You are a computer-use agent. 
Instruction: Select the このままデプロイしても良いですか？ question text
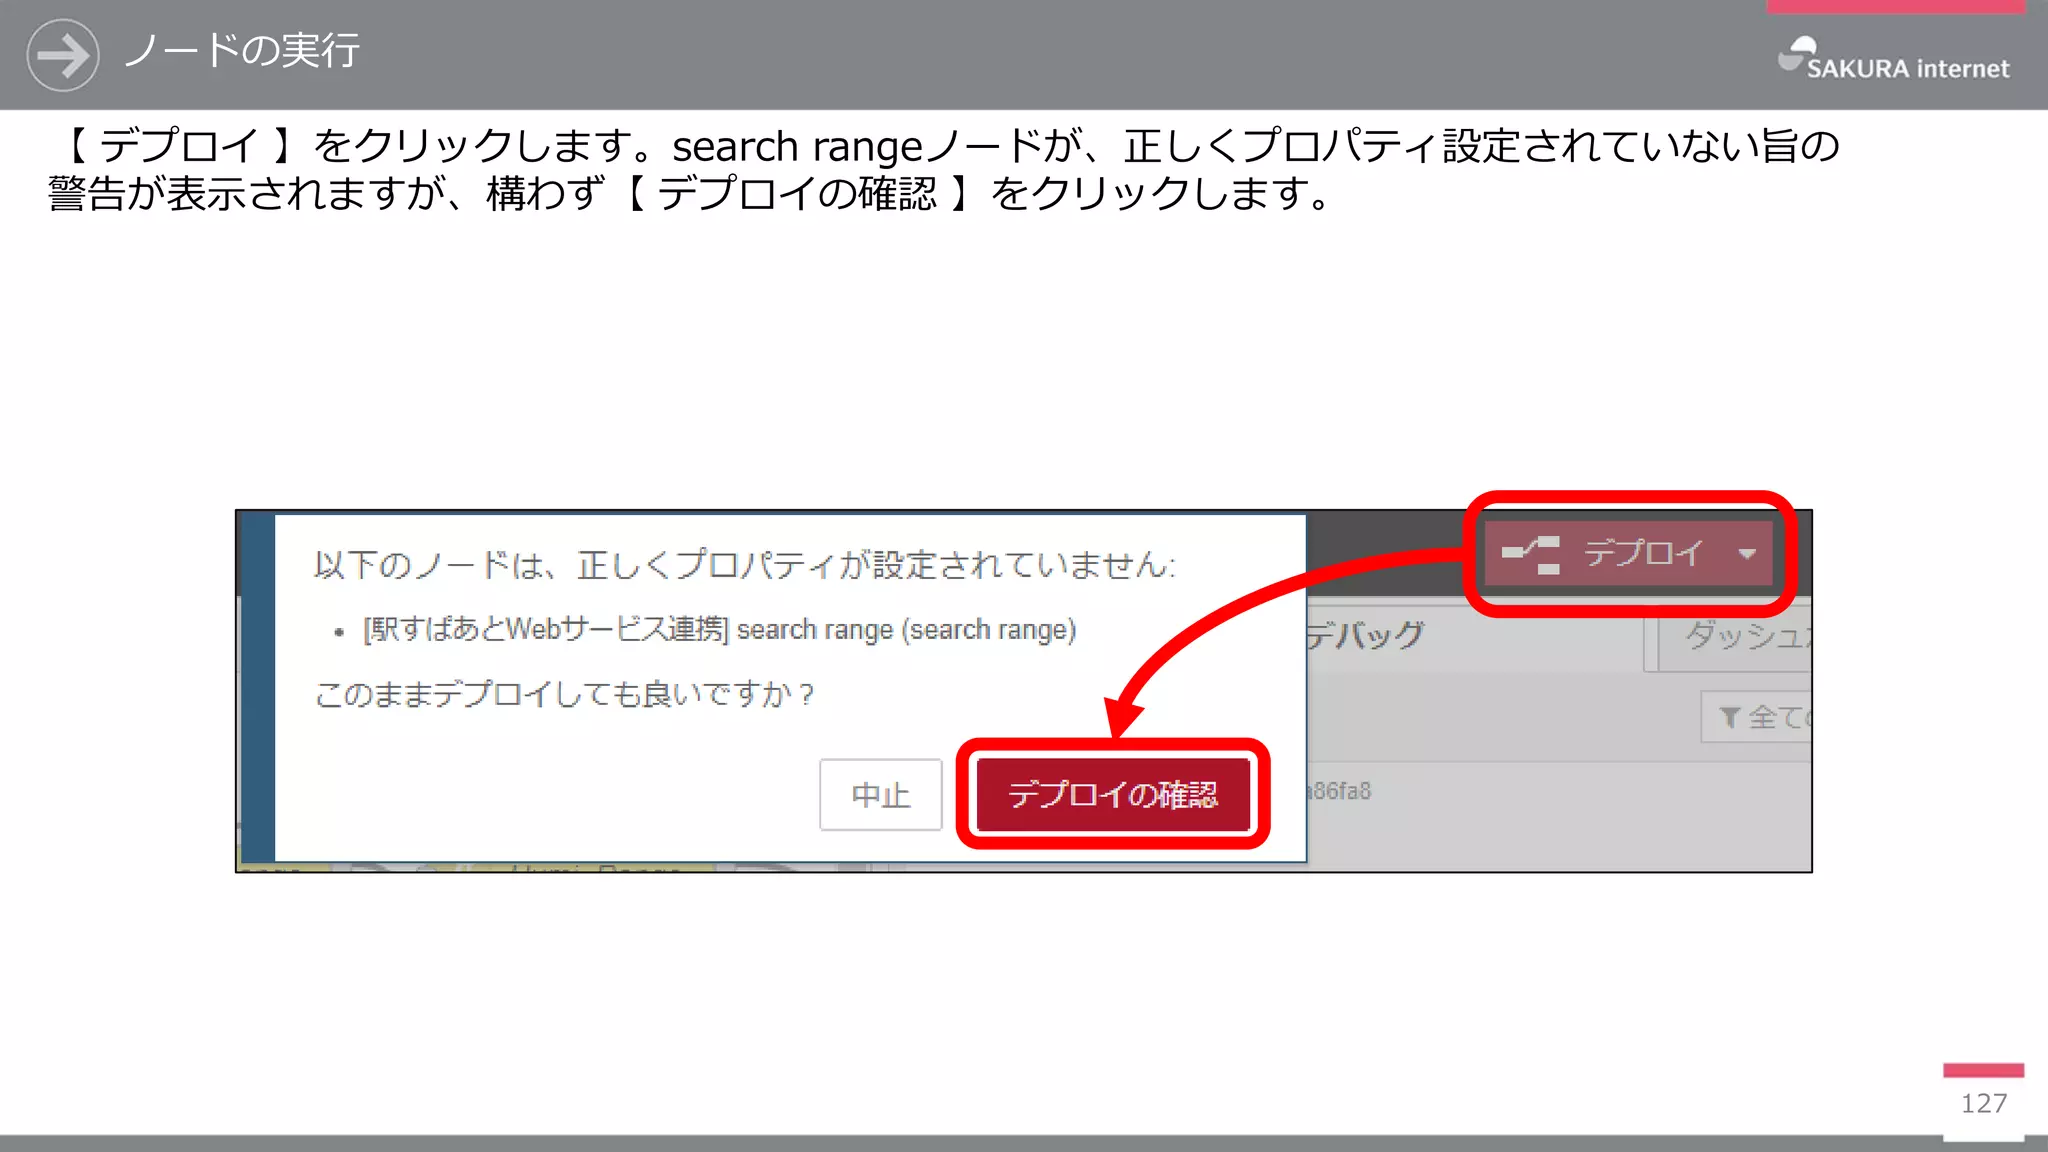click(566, 694)
